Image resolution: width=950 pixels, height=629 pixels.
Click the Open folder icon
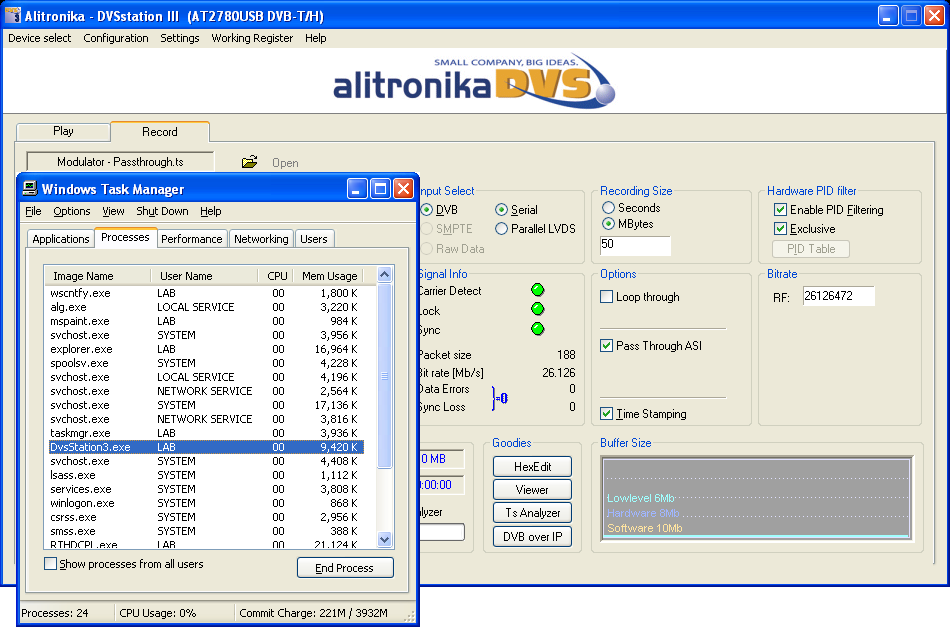pos(250,162)
